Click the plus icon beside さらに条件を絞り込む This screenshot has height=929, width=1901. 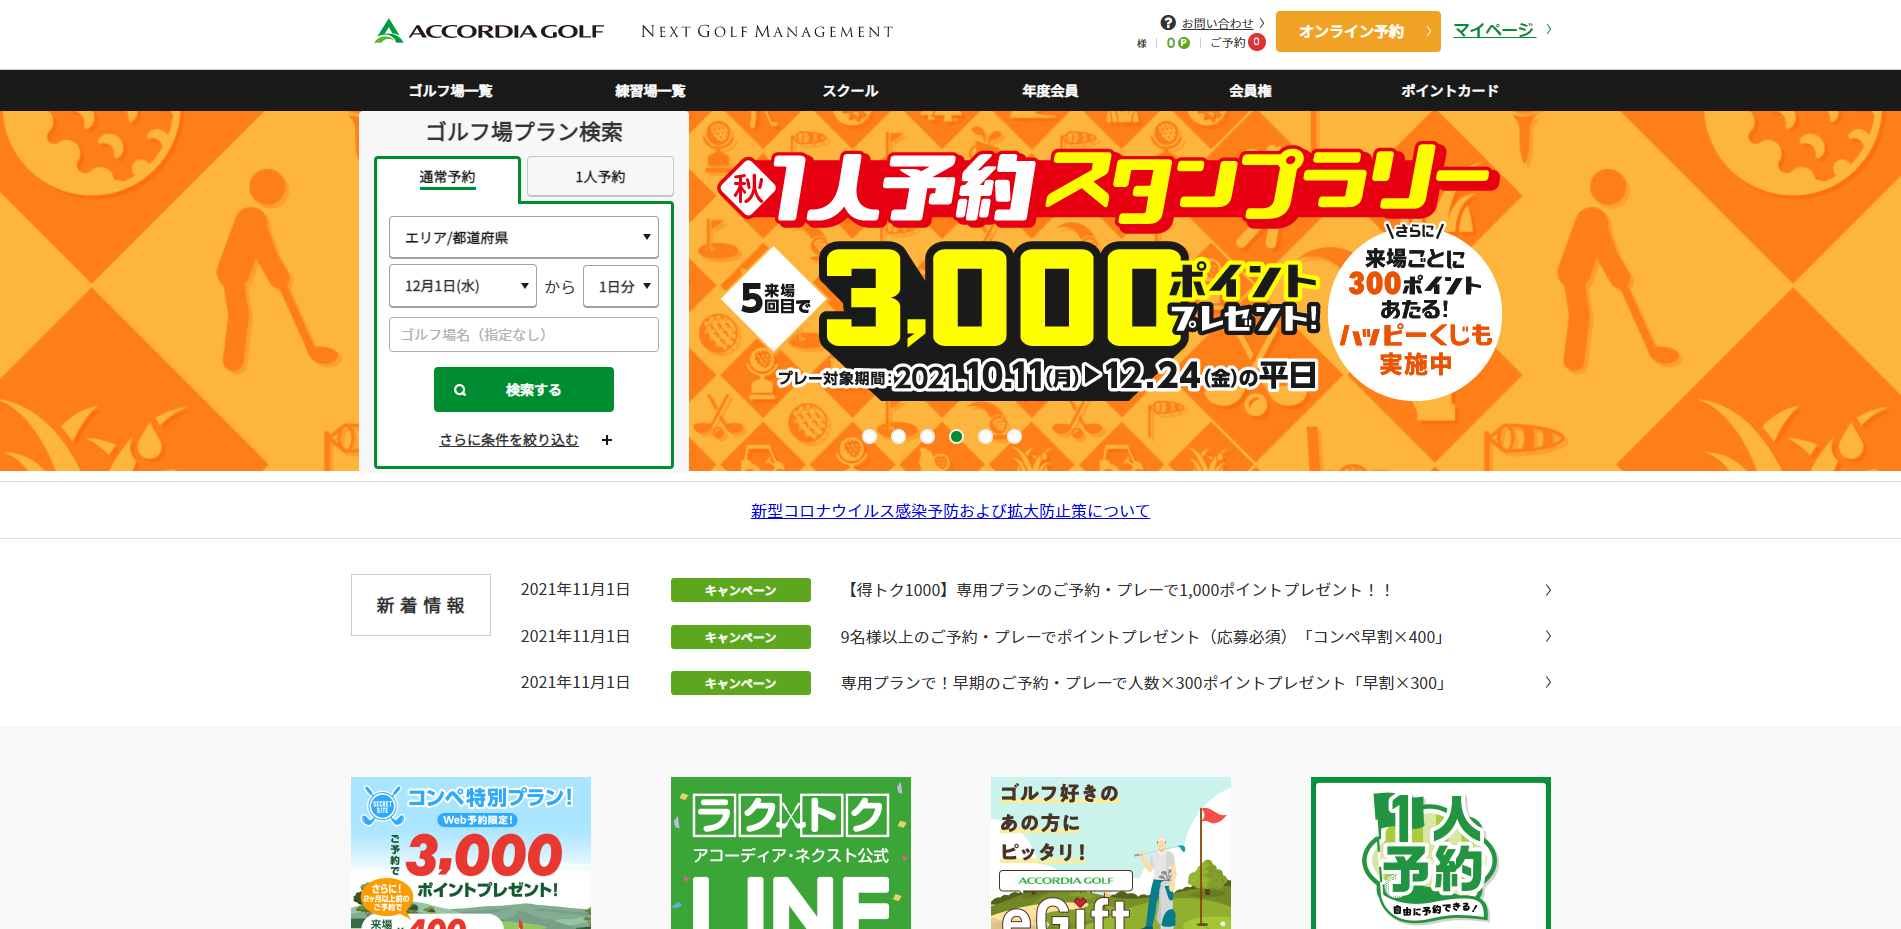tap(607, 440)
